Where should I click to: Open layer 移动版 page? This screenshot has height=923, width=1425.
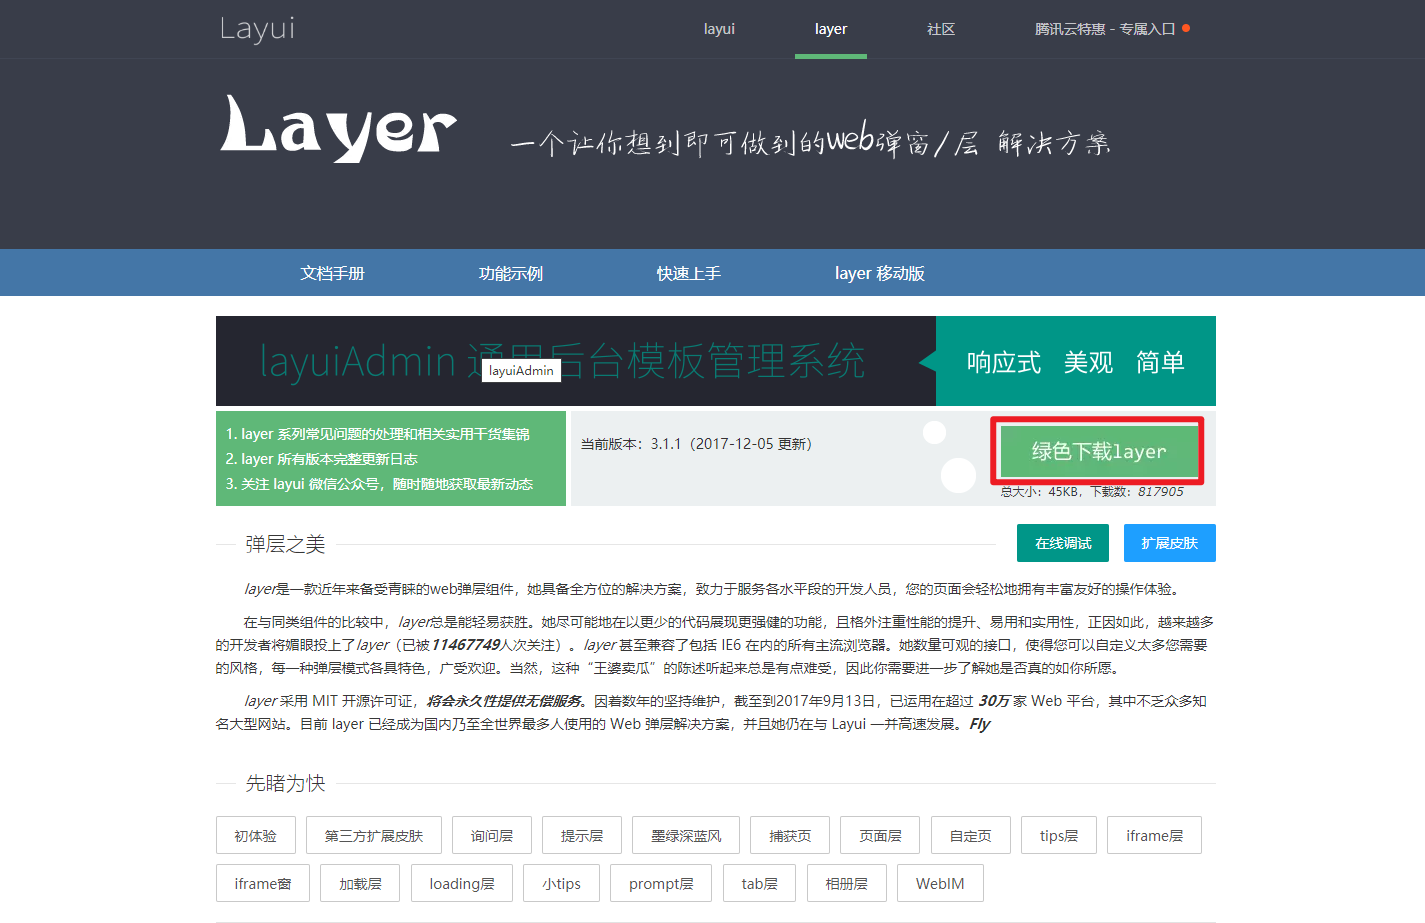click(x=879, y=273)
